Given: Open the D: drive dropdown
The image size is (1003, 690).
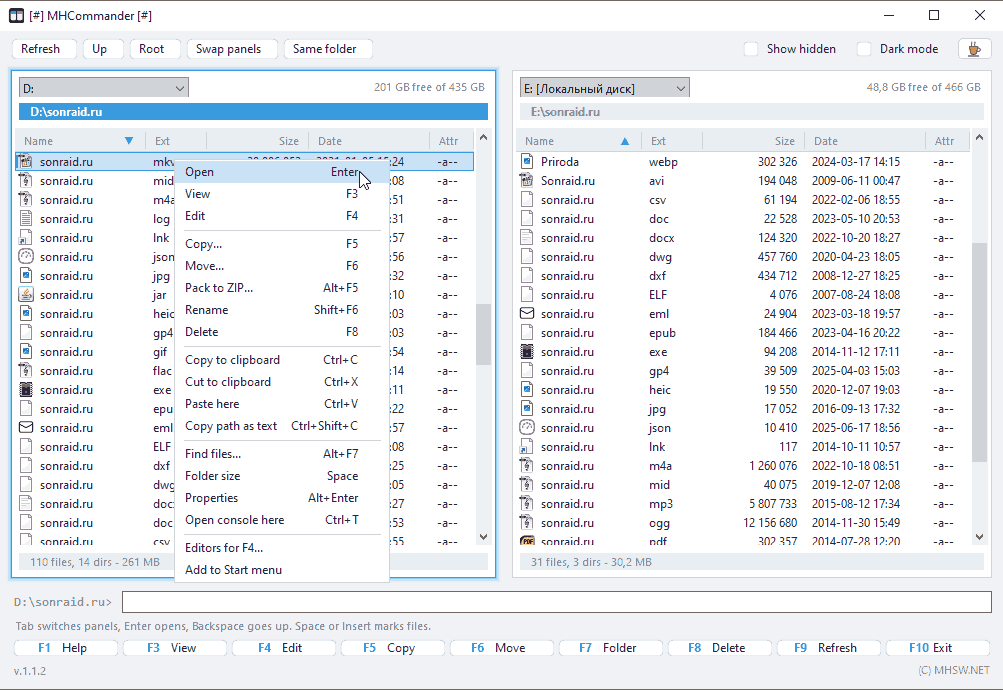Looking at the screenshot, I should [104, 88].
